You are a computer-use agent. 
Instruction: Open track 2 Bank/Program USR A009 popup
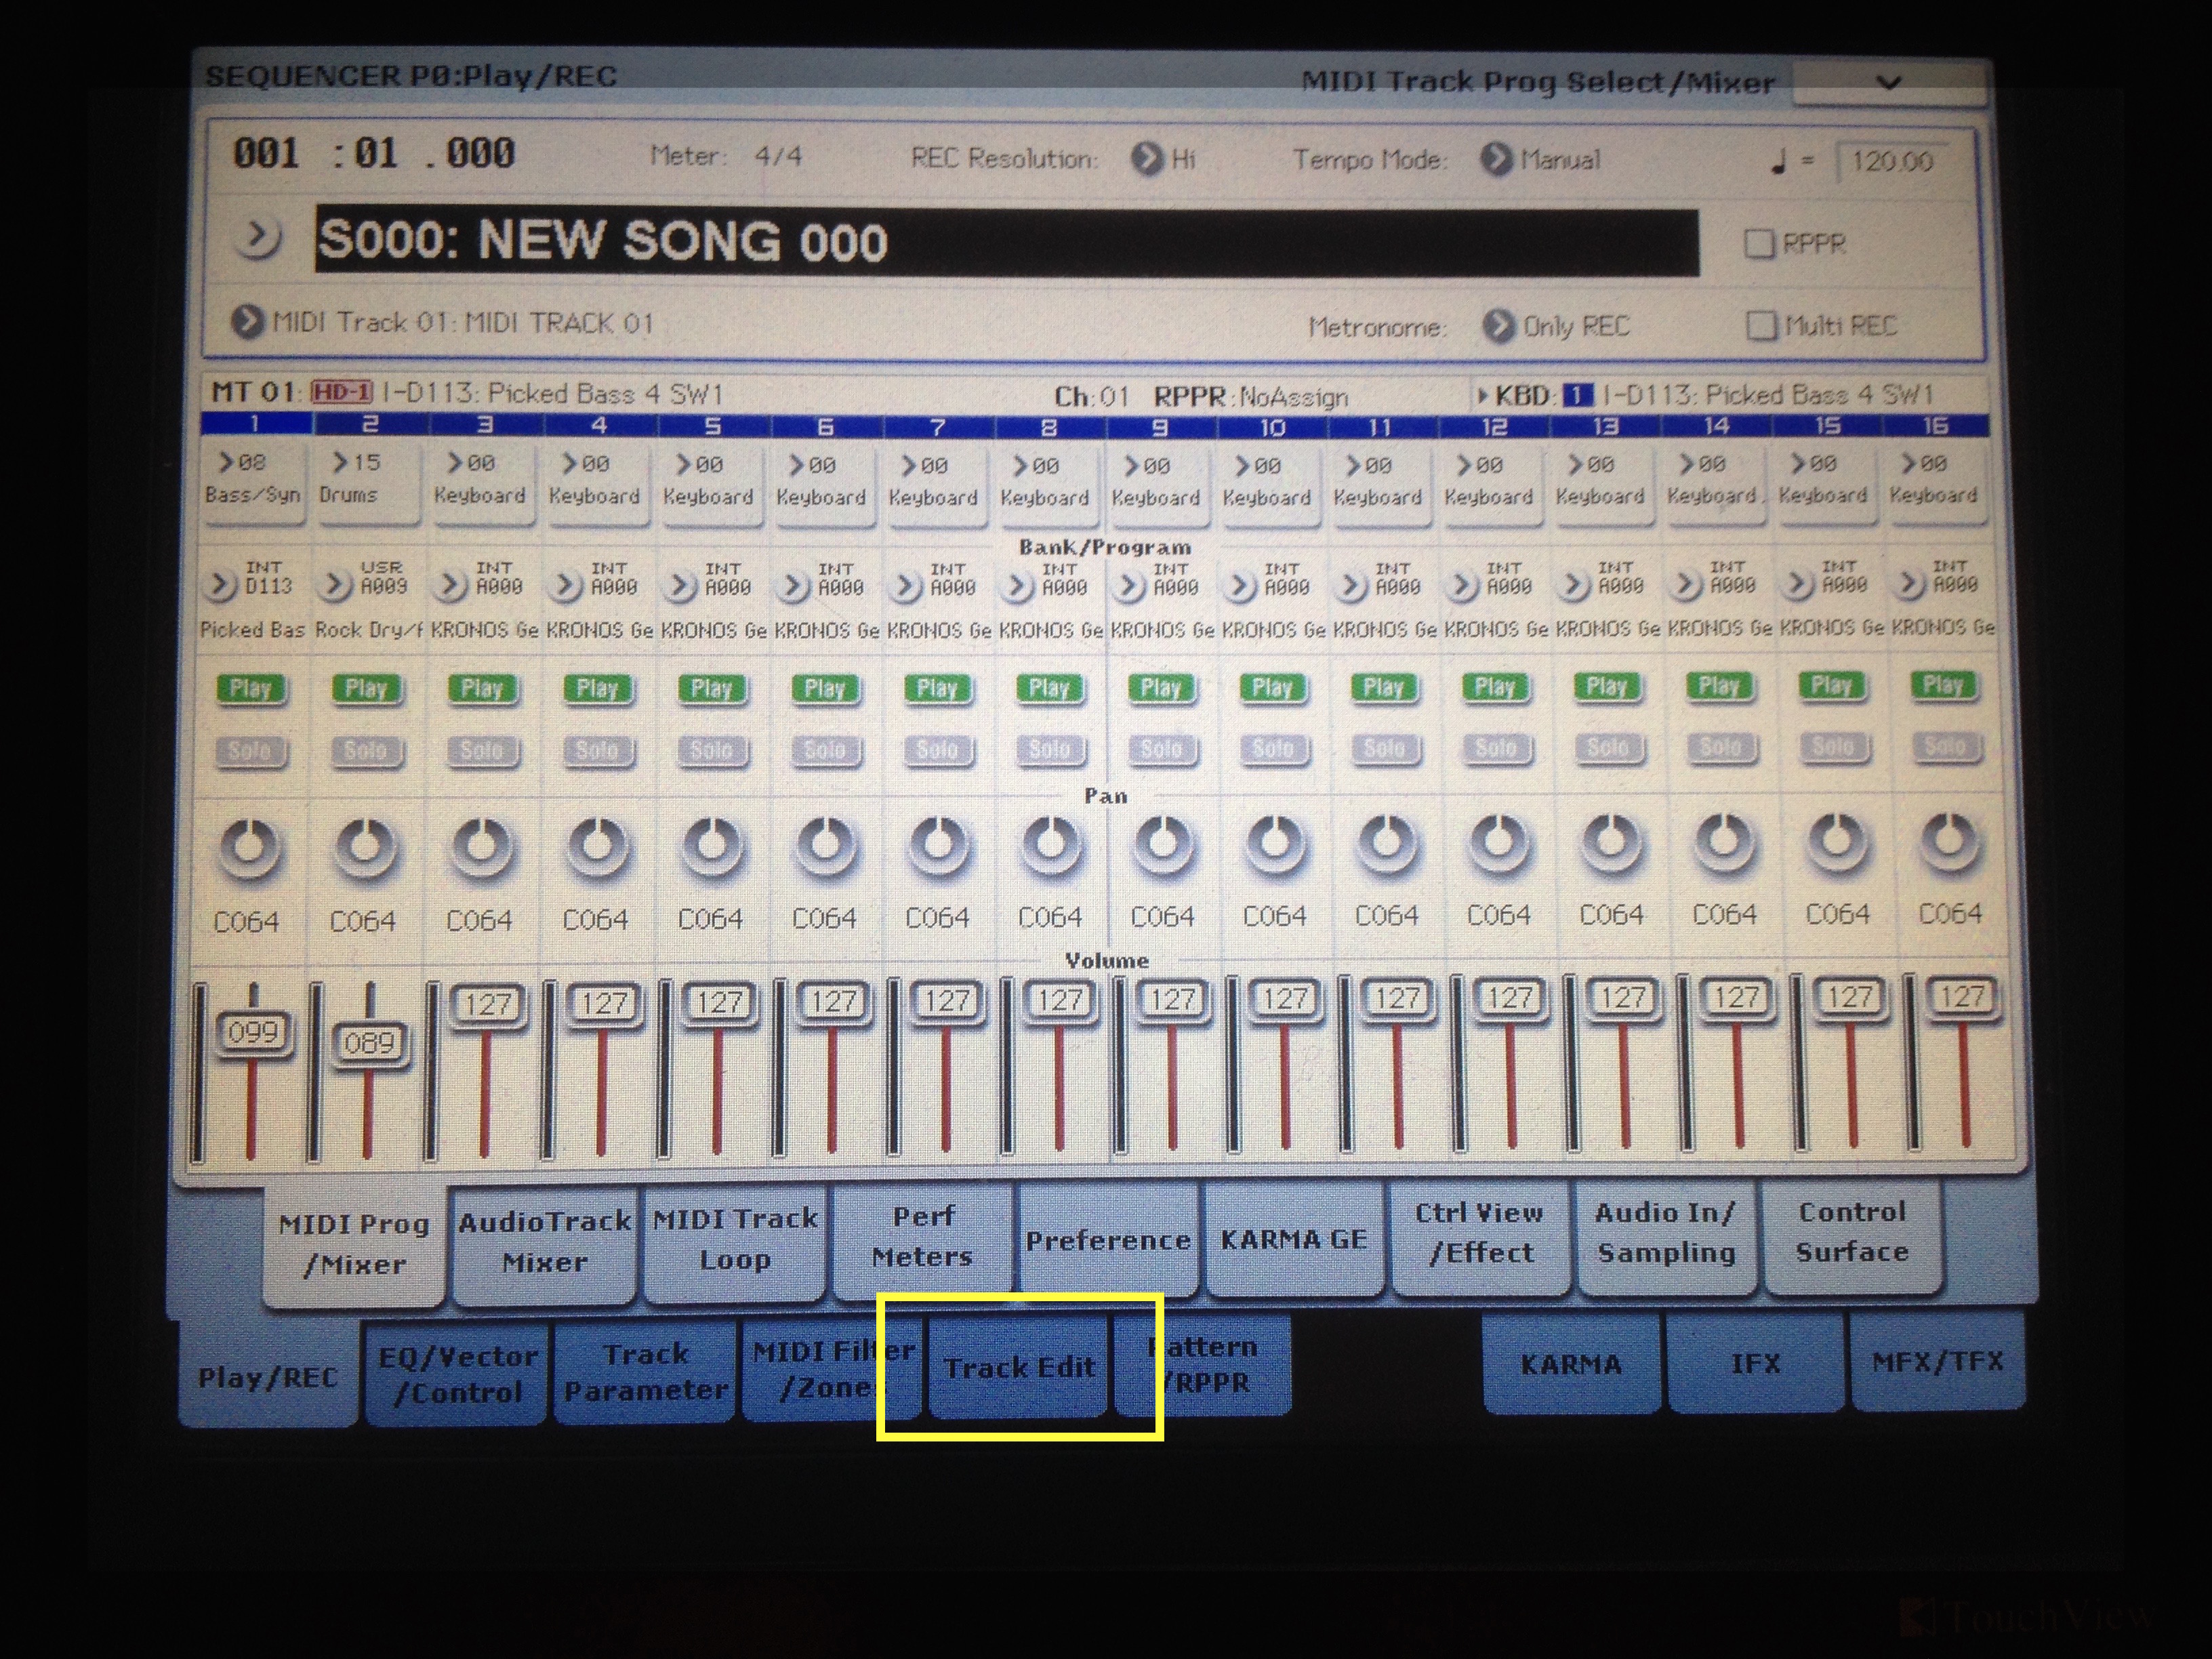333,584
